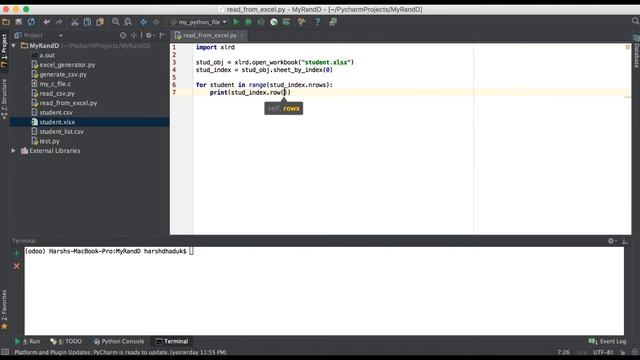This screenshot has width=640, height=360.
Task: Hide the Terminal panel
Action: (624, 241)
